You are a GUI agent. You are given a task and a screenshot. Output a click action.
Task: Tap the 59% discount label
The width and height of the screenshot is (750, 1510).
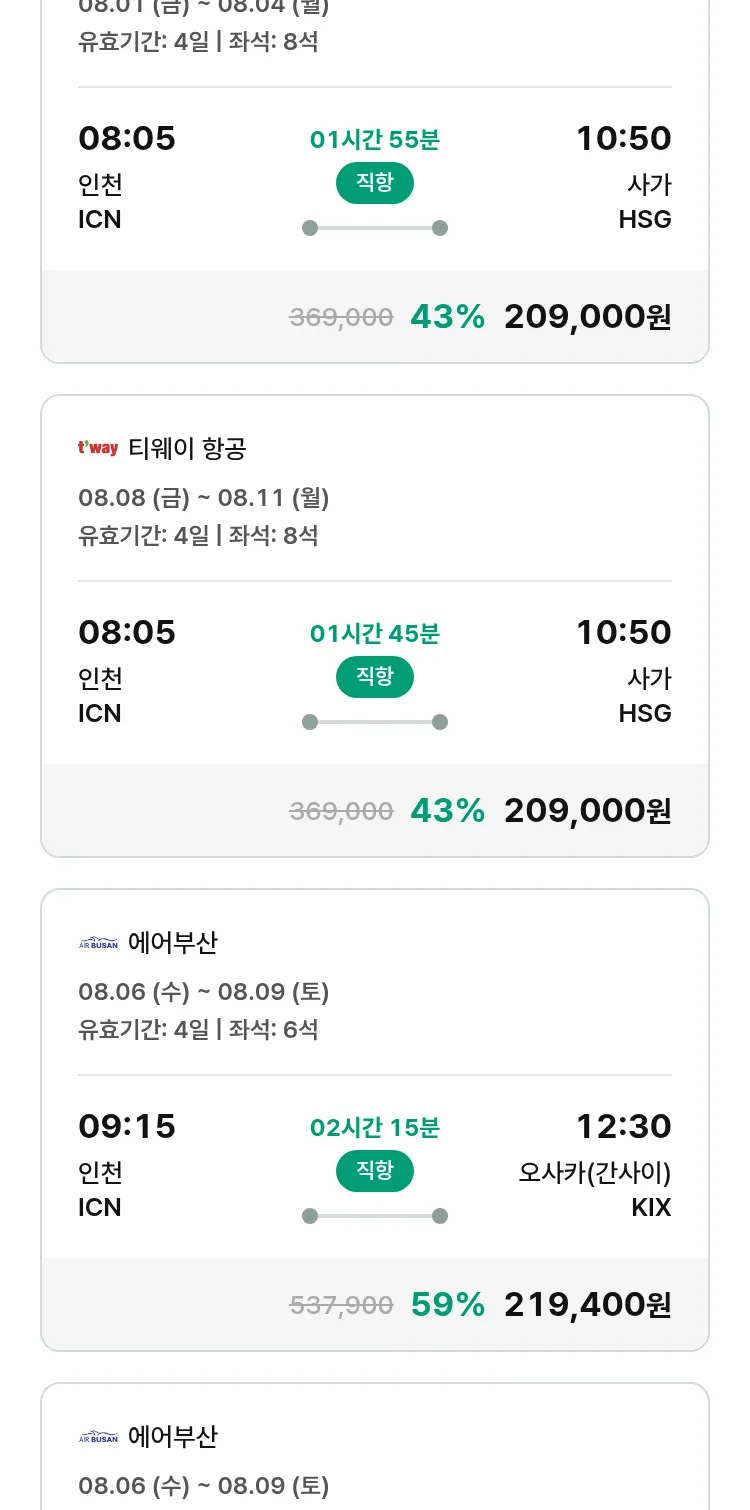tap(447, 1304)
